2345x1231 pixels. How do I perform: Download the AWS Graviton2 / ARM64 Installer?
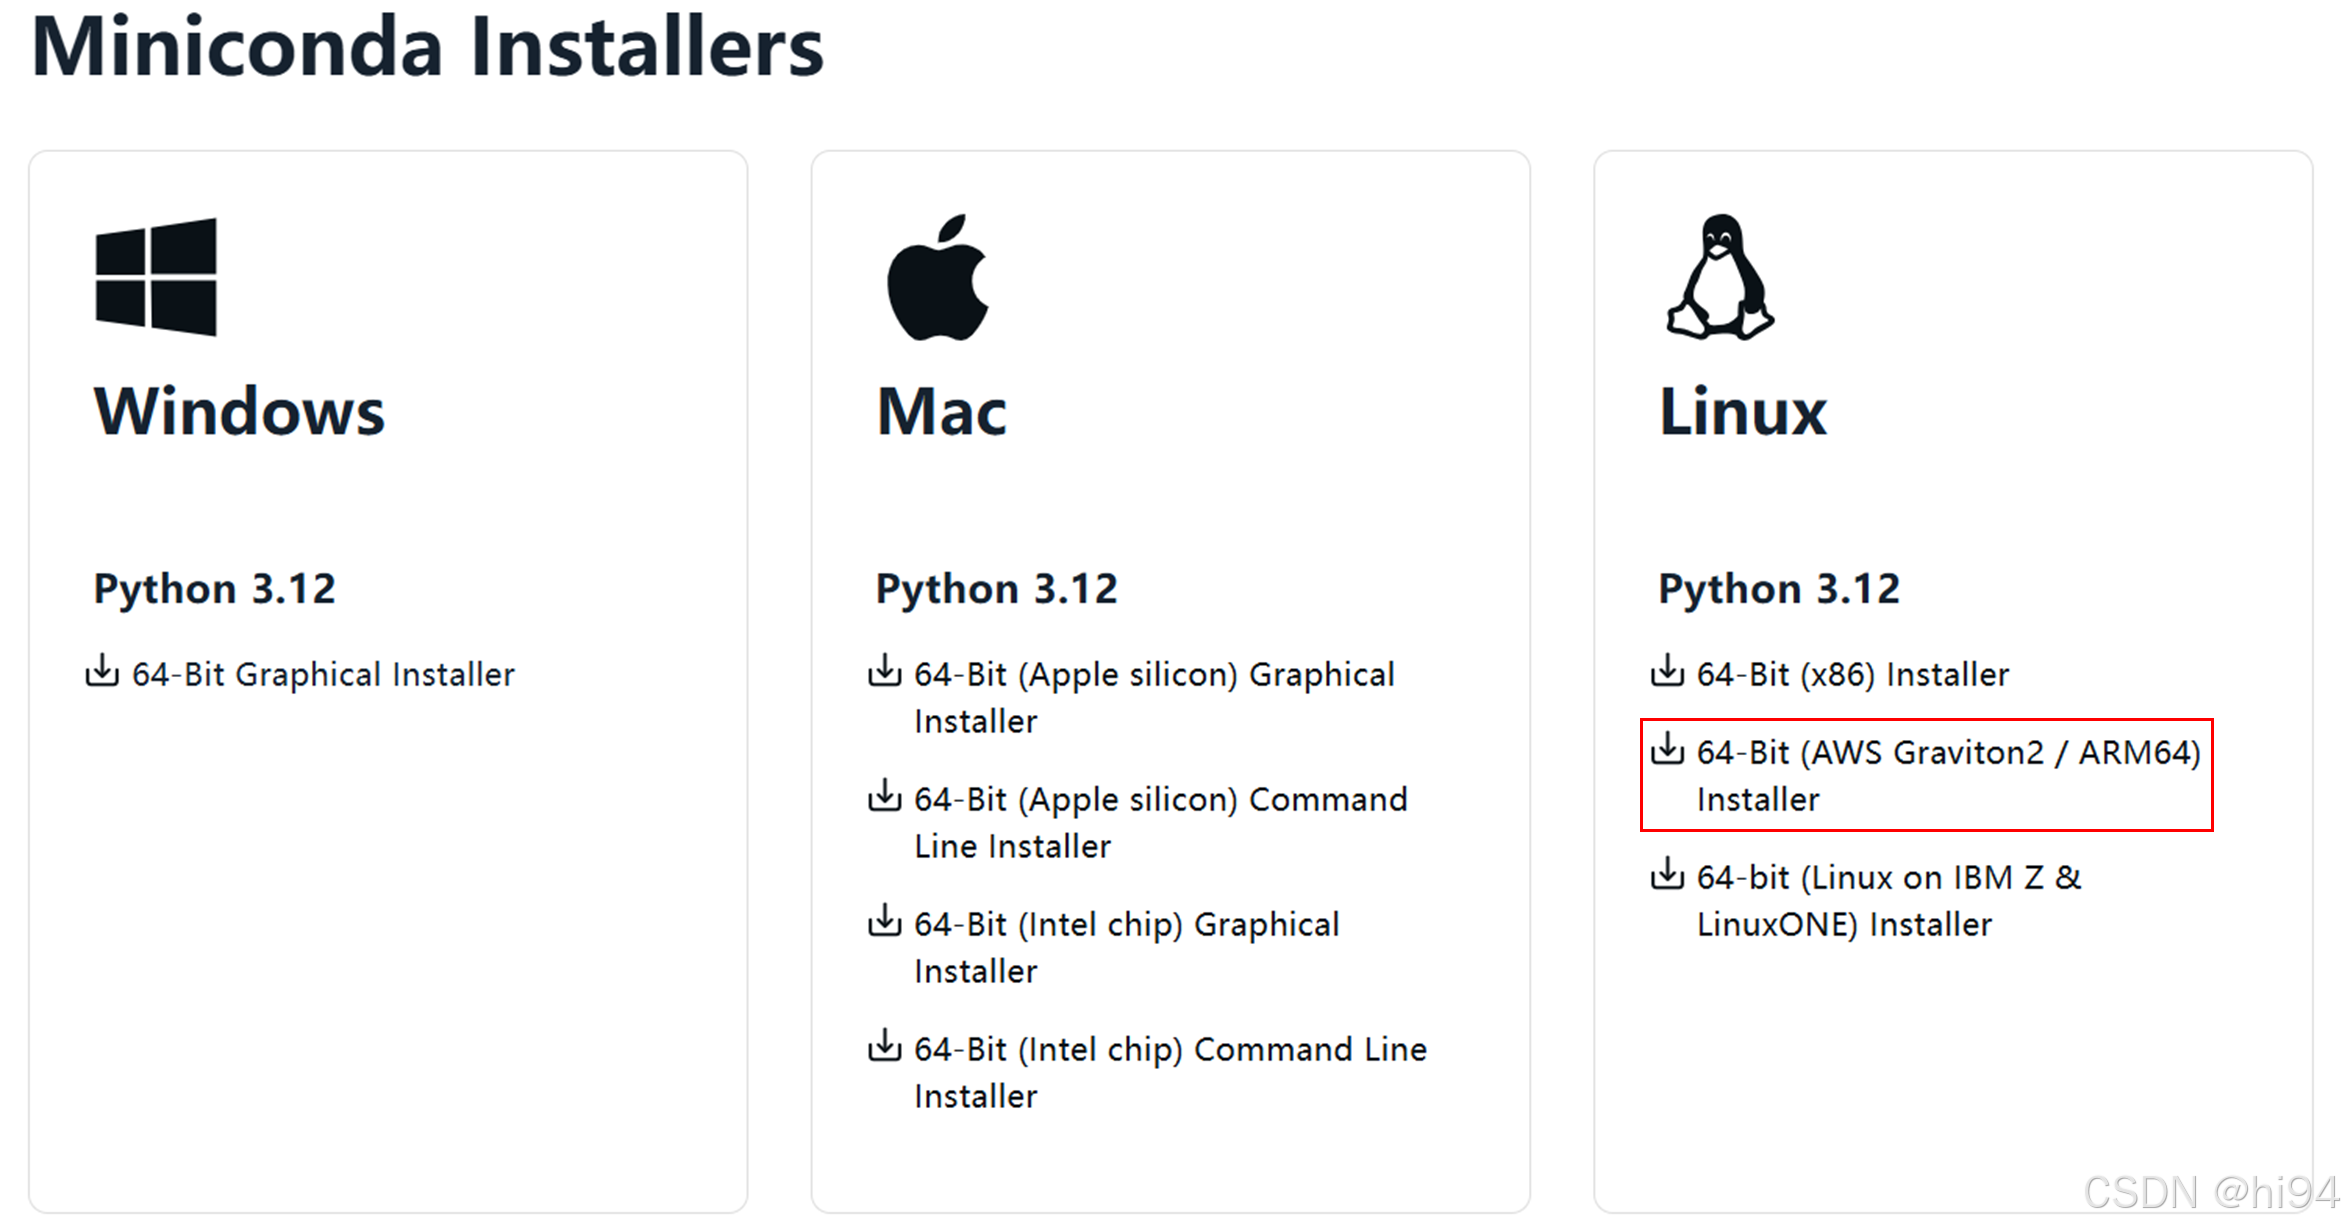point(1948,776)
